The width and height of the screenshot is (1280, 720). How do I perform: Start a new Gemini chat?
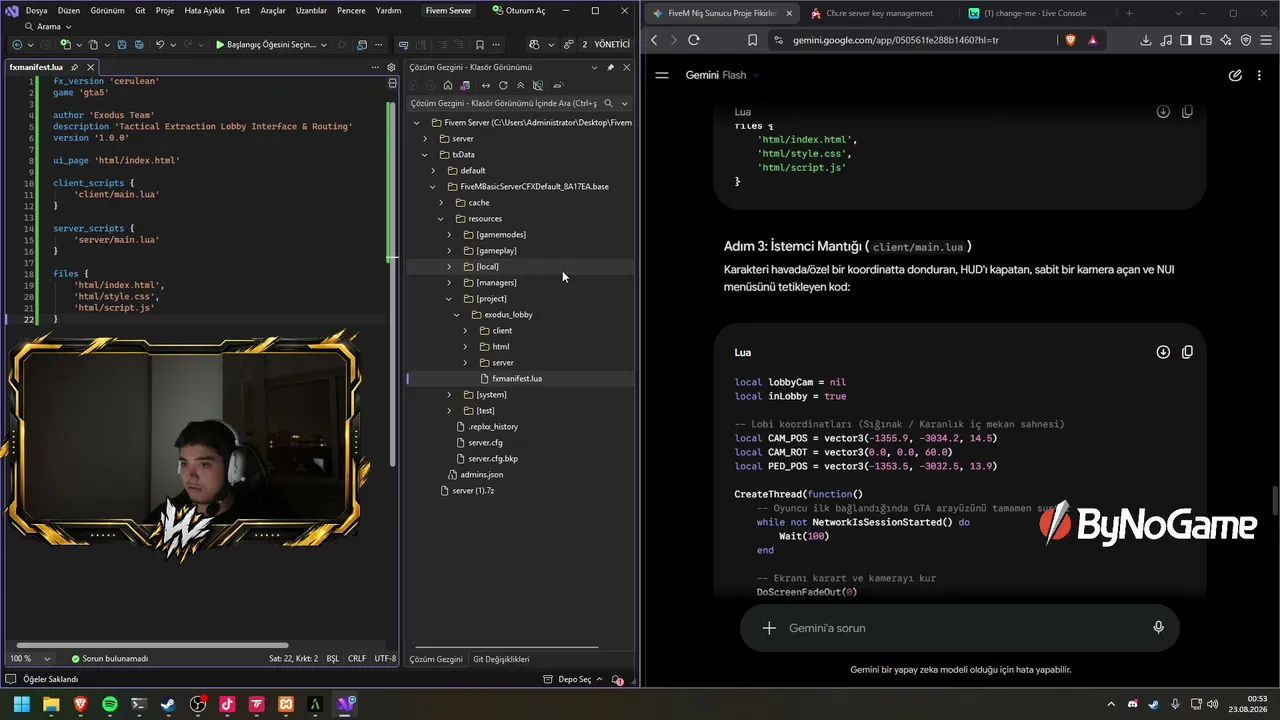1235,75
